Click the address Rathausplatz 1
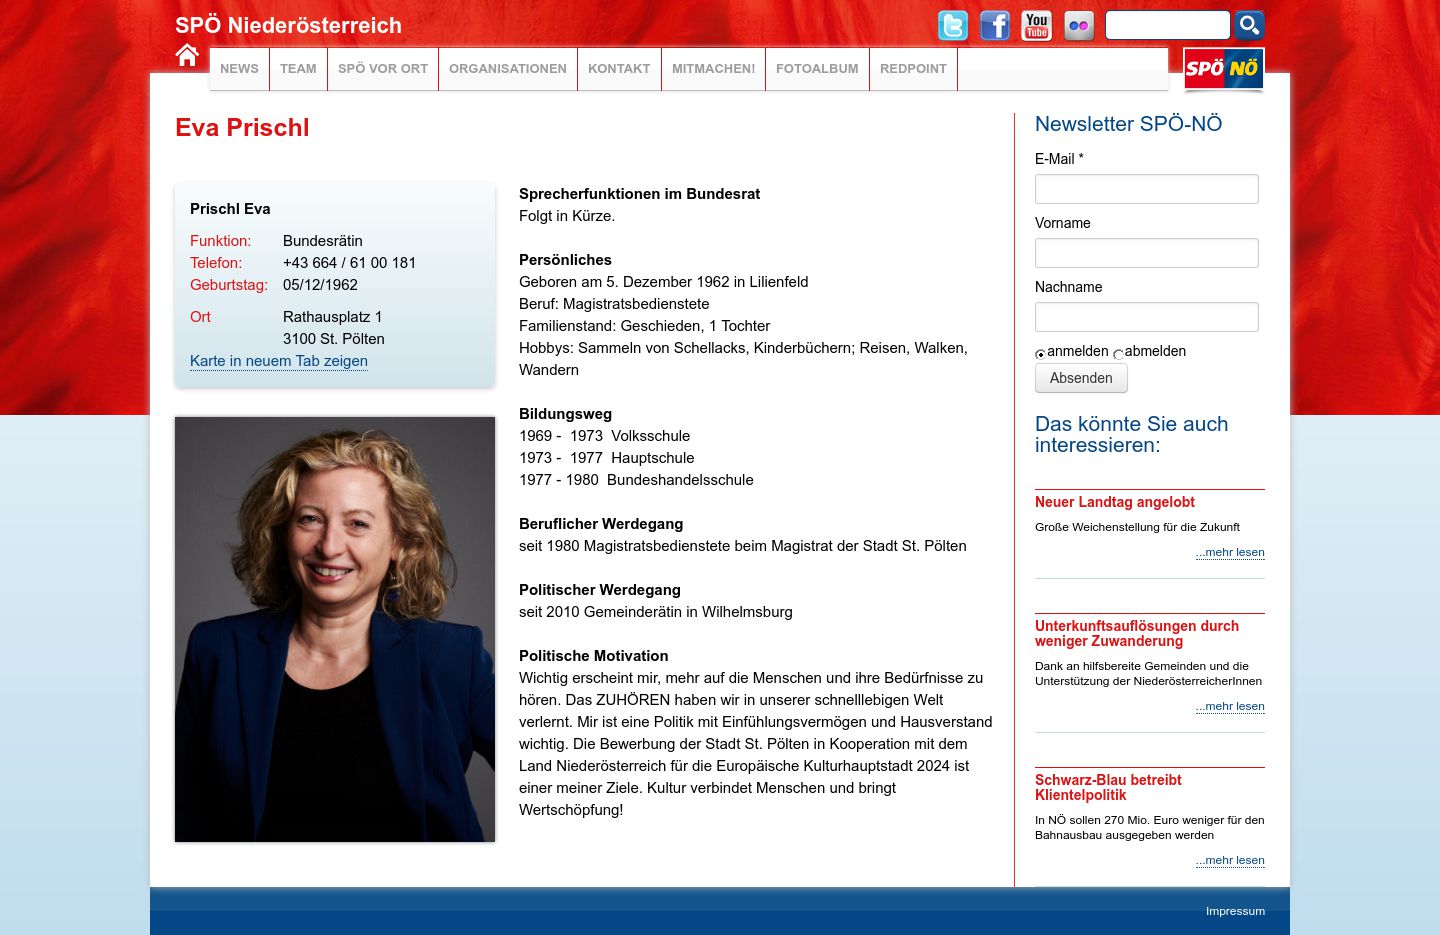The image size is (1440, 935). [332, 317]
